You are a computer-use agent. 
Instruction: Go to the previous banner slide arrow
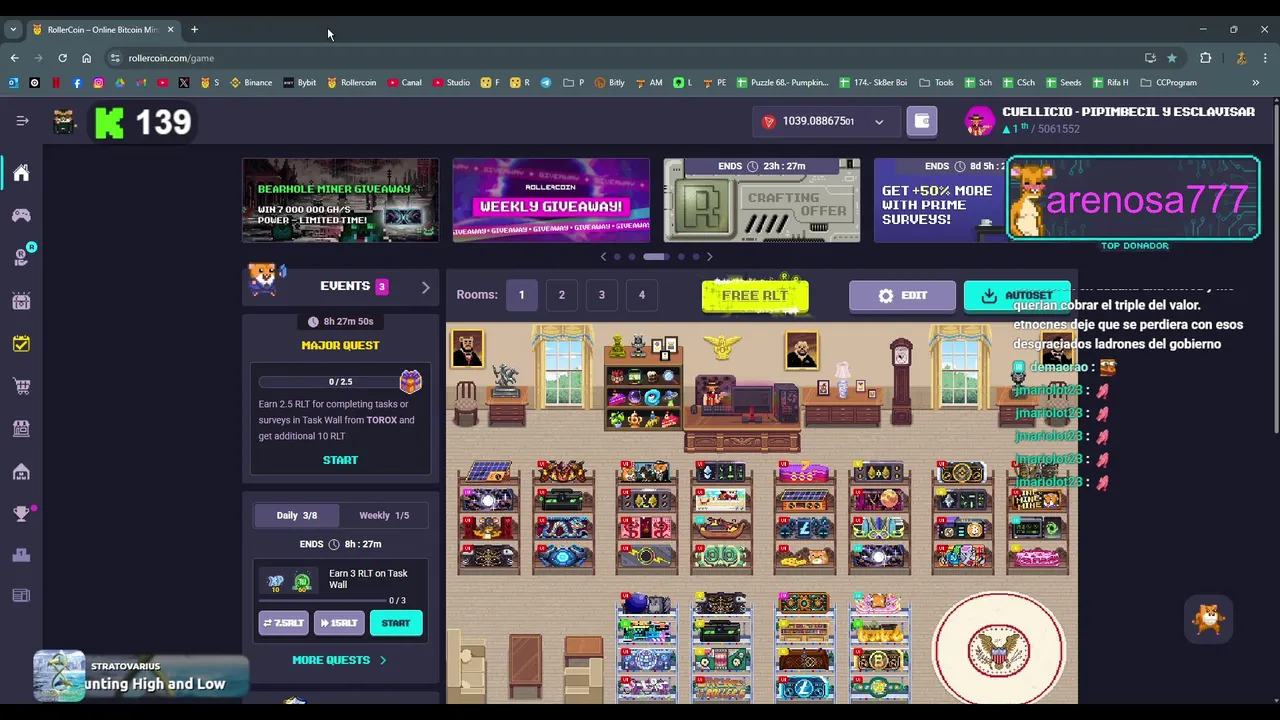coord(603,257)
